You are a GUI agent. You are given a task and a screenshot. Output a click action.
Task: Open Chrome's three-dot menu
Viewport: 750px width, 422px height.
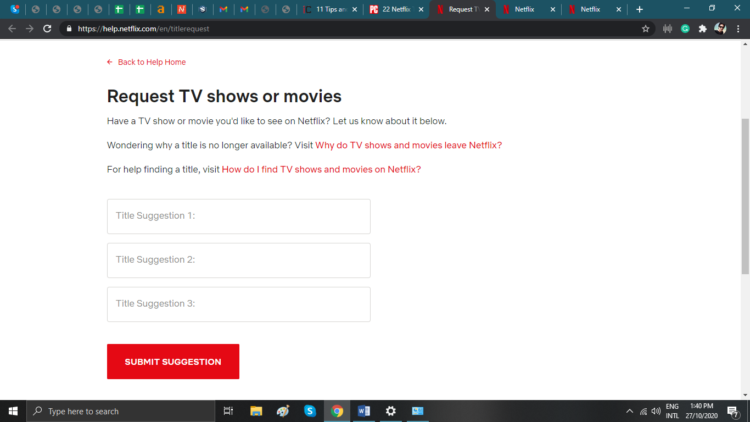point(738,29)
